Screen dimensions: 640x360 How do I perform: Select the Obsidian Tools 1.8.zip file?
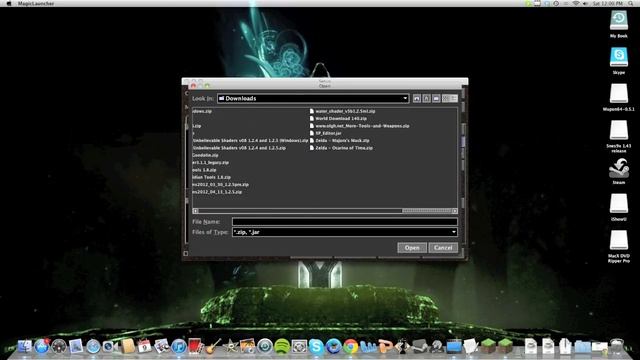pos(211,177)
